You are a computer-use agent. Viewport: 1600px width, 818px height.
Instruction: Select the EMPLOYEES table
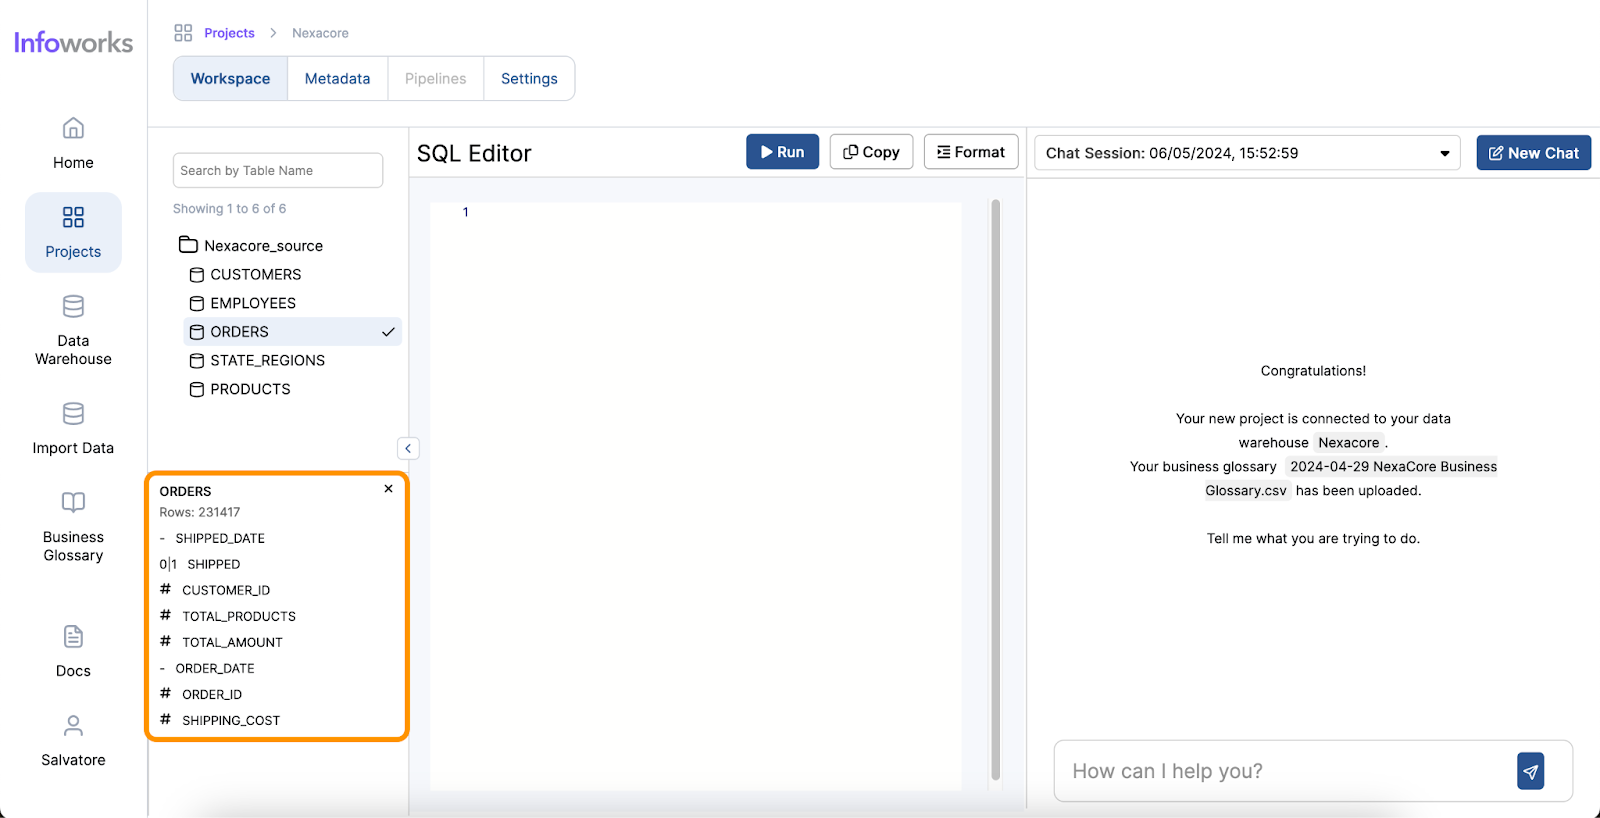tap(253, 304)
